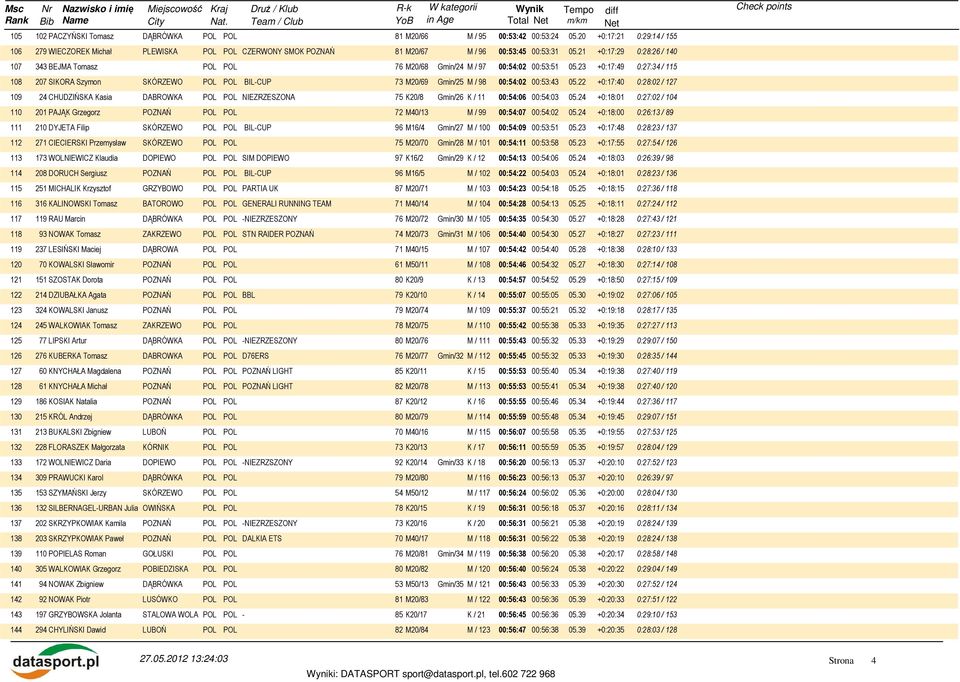Select the name FLORASZEK Małgorzata
The width and height of the screenshot is (960, 682).
[x=86, y=448]
